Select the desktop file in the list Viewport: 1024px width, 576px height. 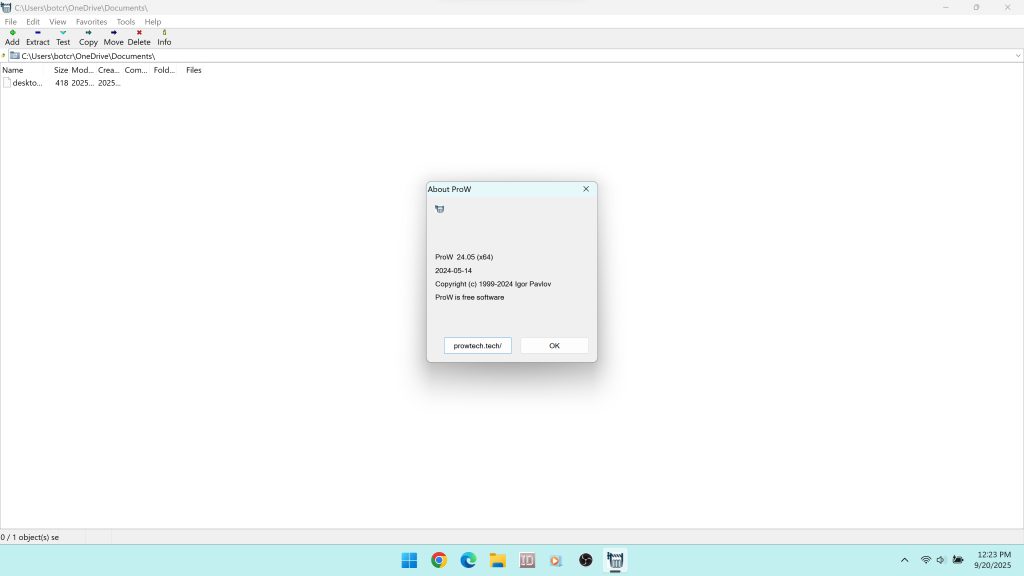[x=26, y=83]
